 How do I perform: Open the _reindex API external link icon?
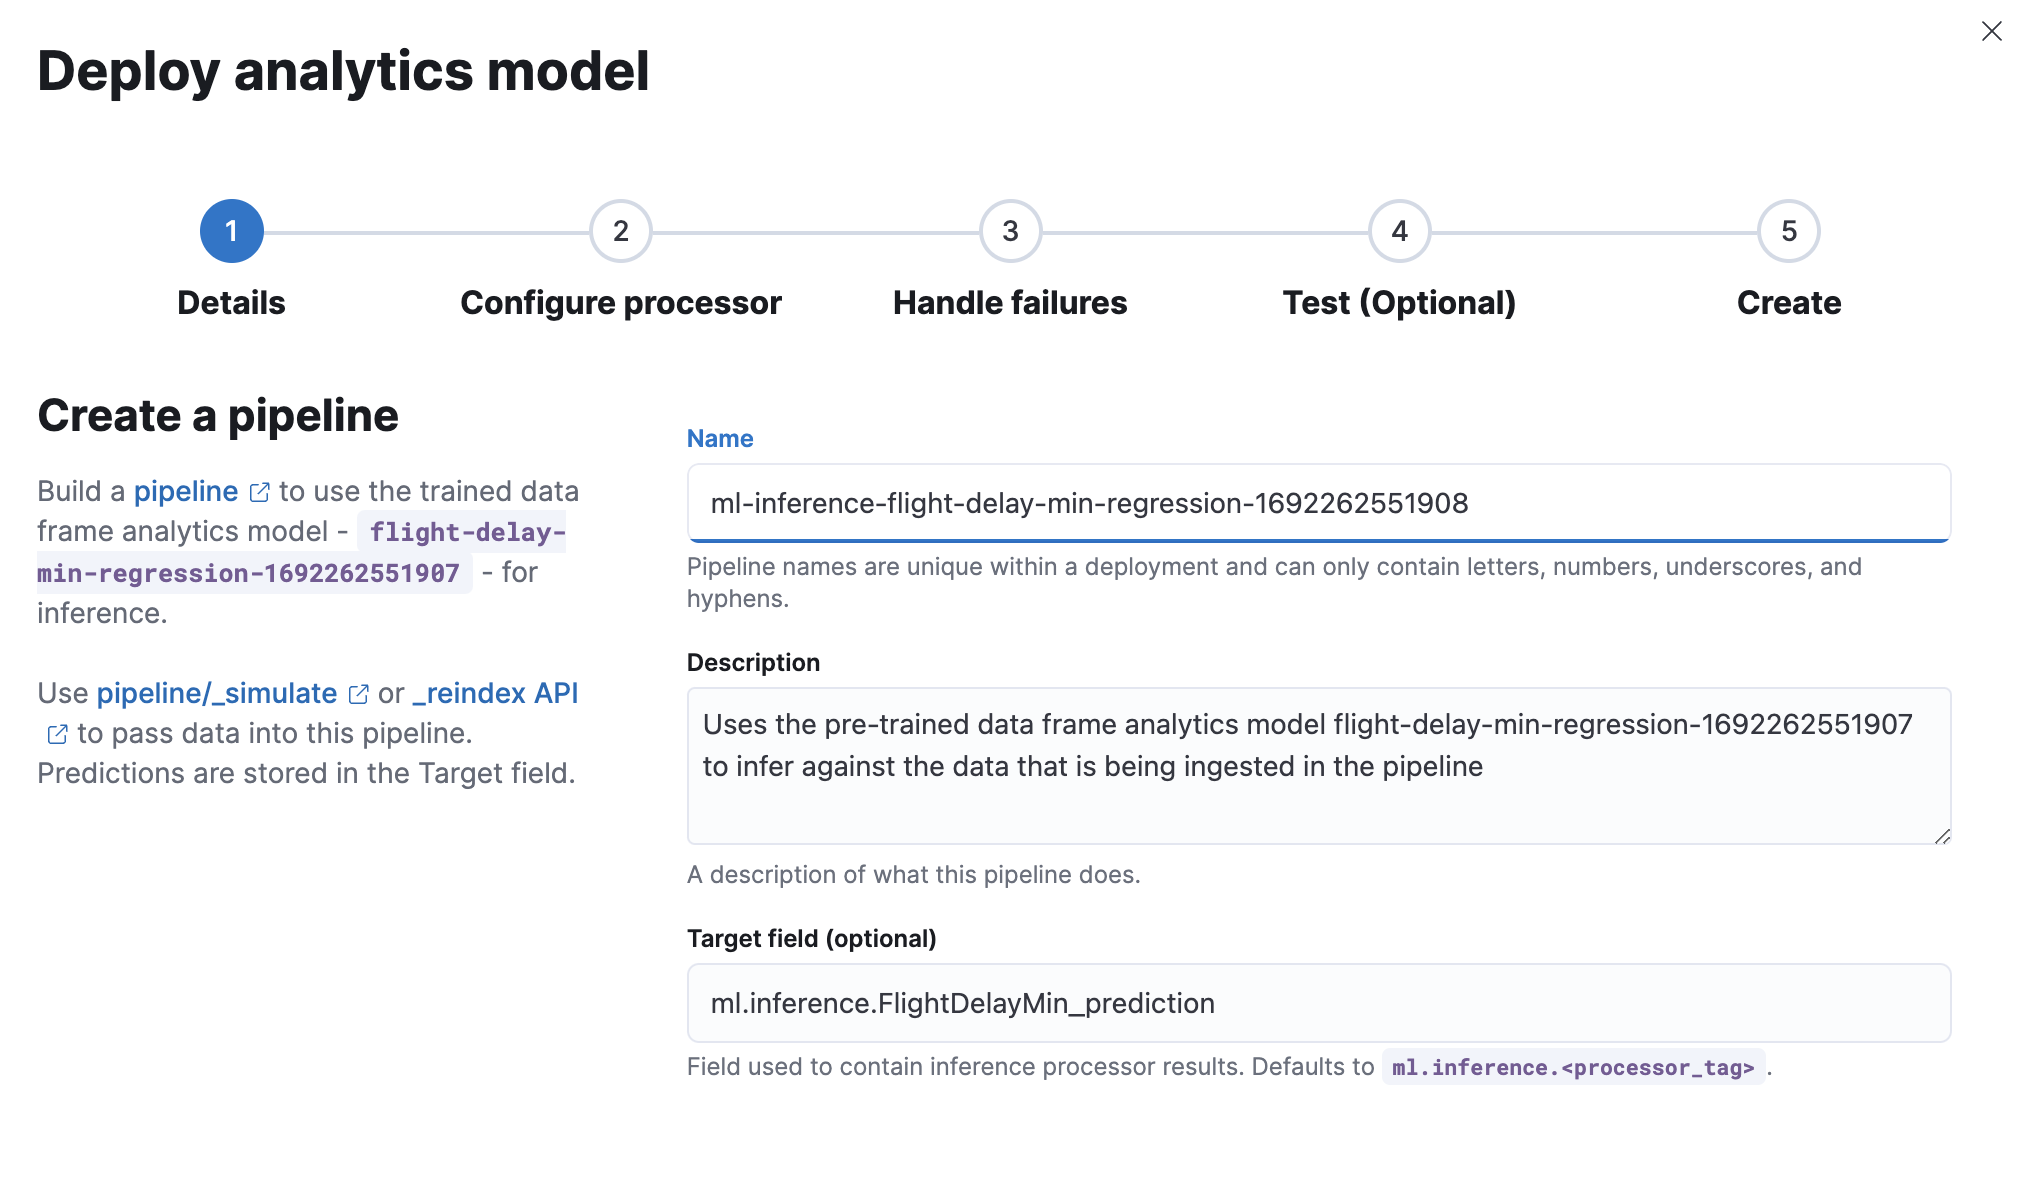click(x=55, y=734)
